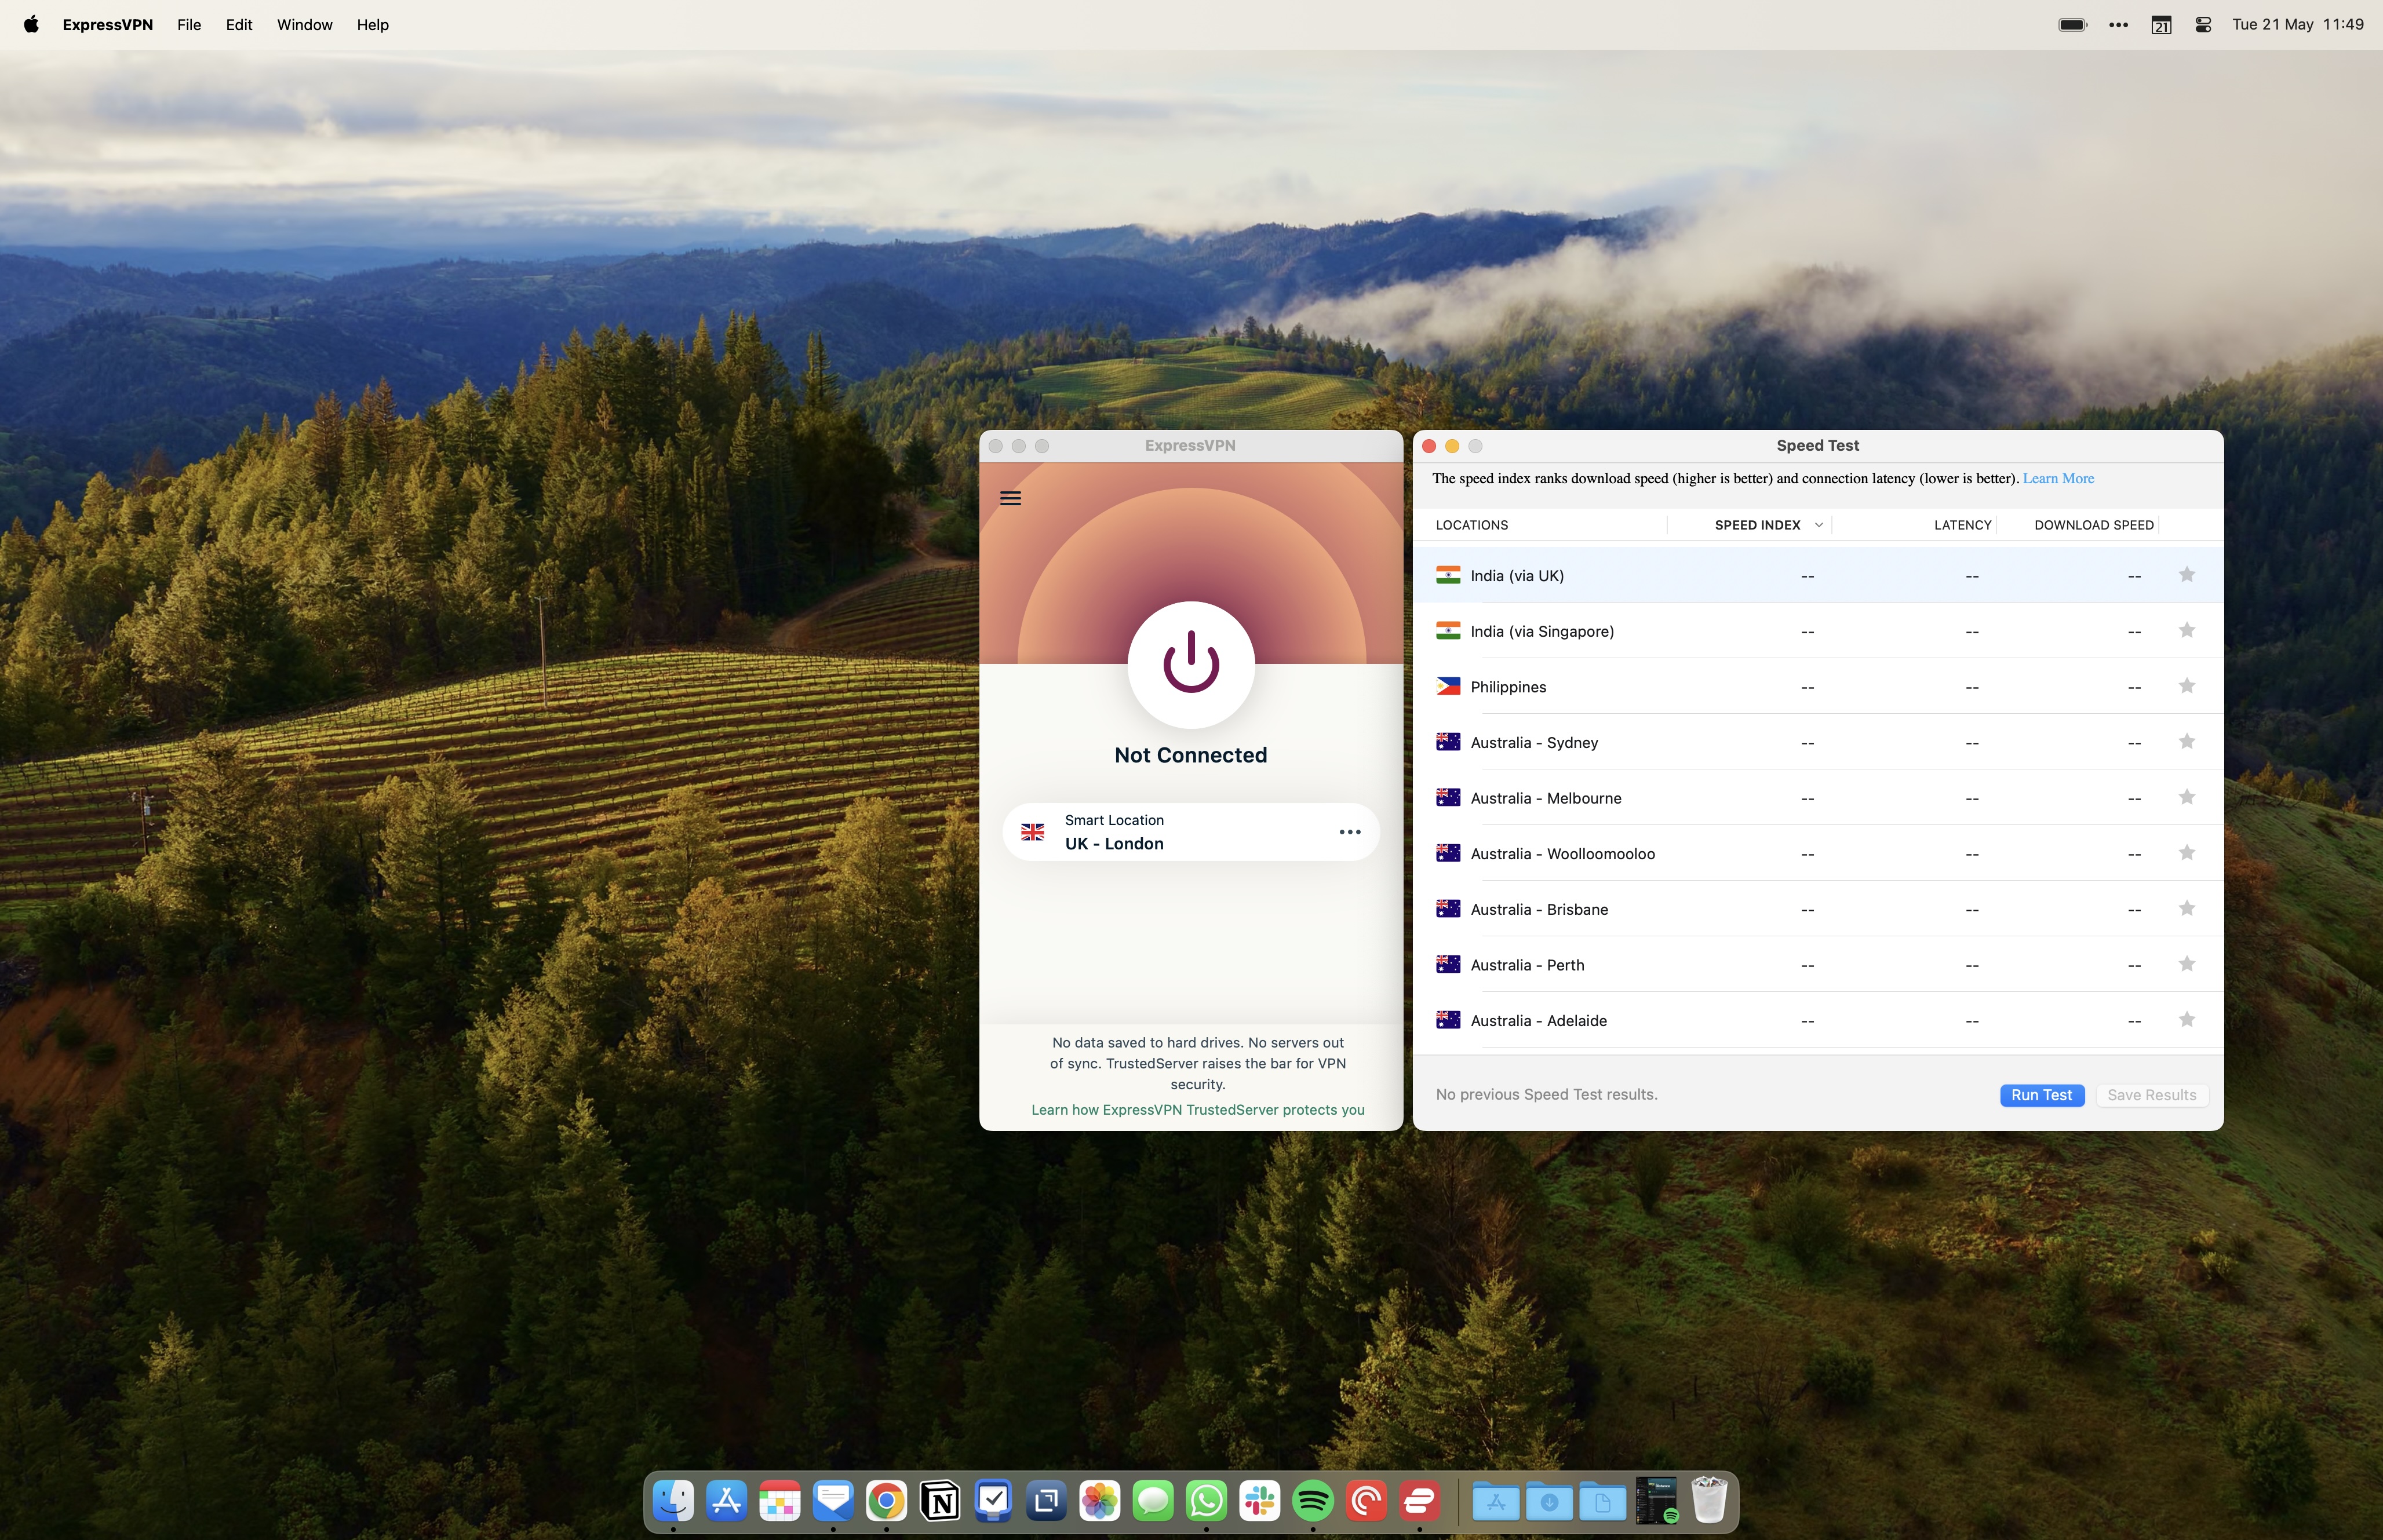This screenshot has height=1540, width=2383.
Task: Open Slack from the dock
Action: tap(1259, 1500)
